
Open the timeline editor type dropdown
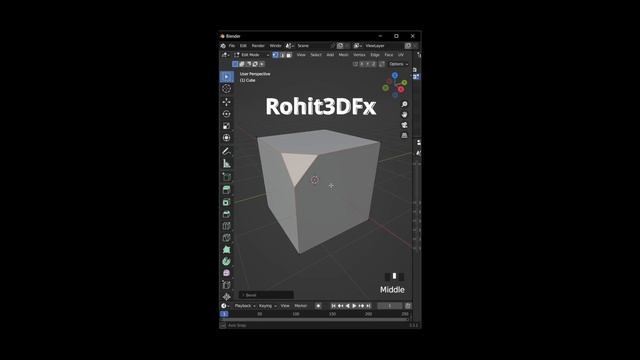[225, 306]
